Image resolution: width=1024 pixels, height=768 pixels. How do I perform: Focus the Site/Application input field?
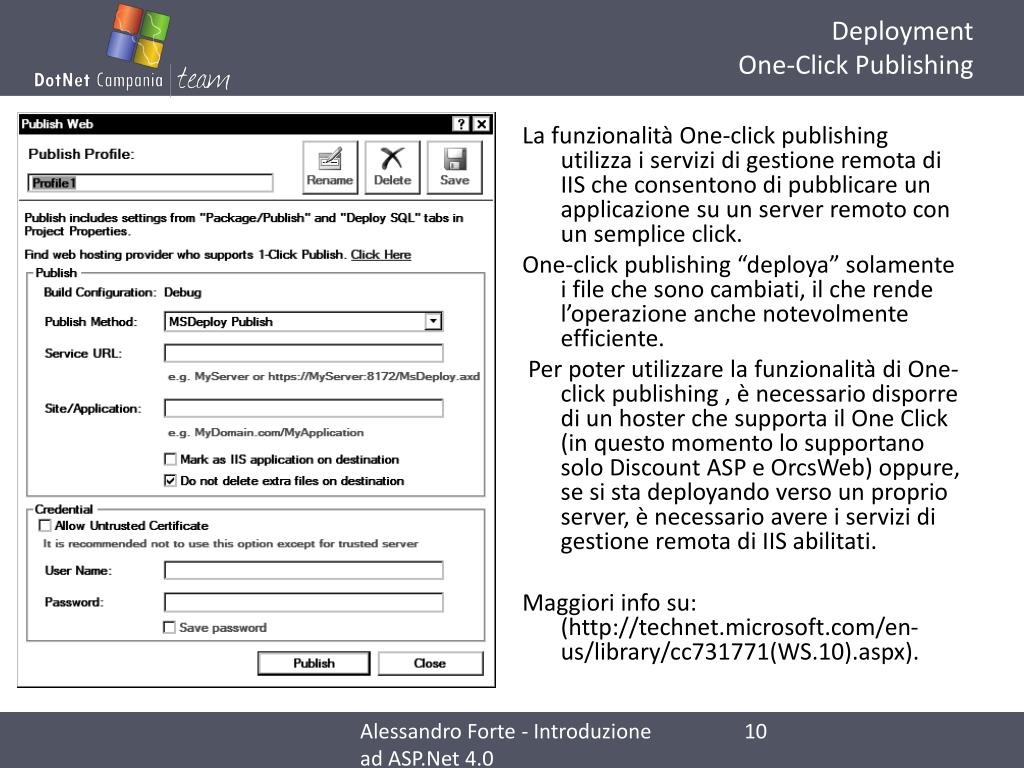pyautogui.click(x=304, y=408)
